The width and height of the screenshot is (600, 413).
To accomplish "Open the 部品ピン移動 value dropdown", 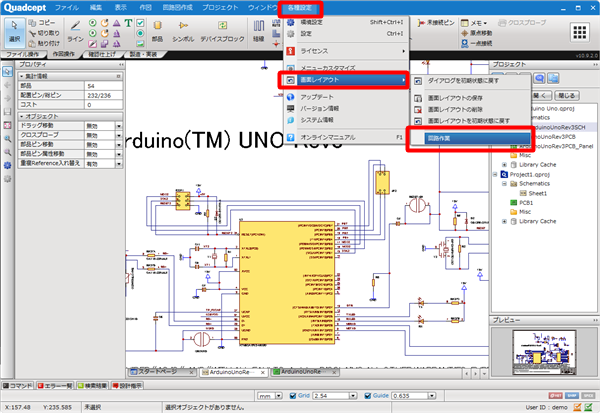I will pyautogui.click(x=119, y=145).
